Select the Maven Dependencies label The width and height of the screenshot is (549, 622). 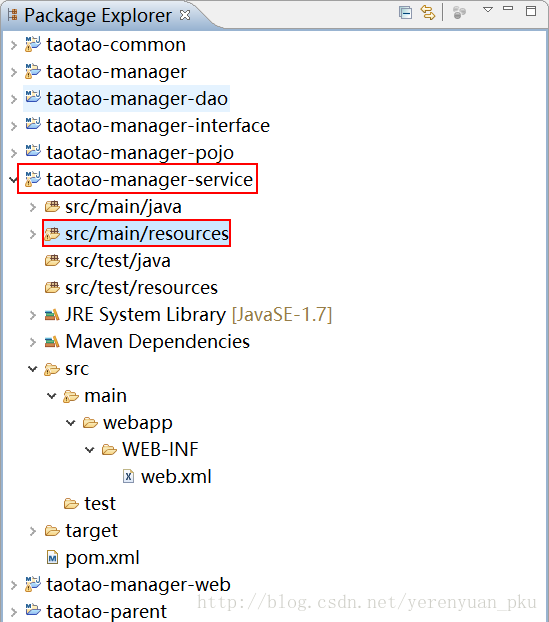click(x=157, y=342)
